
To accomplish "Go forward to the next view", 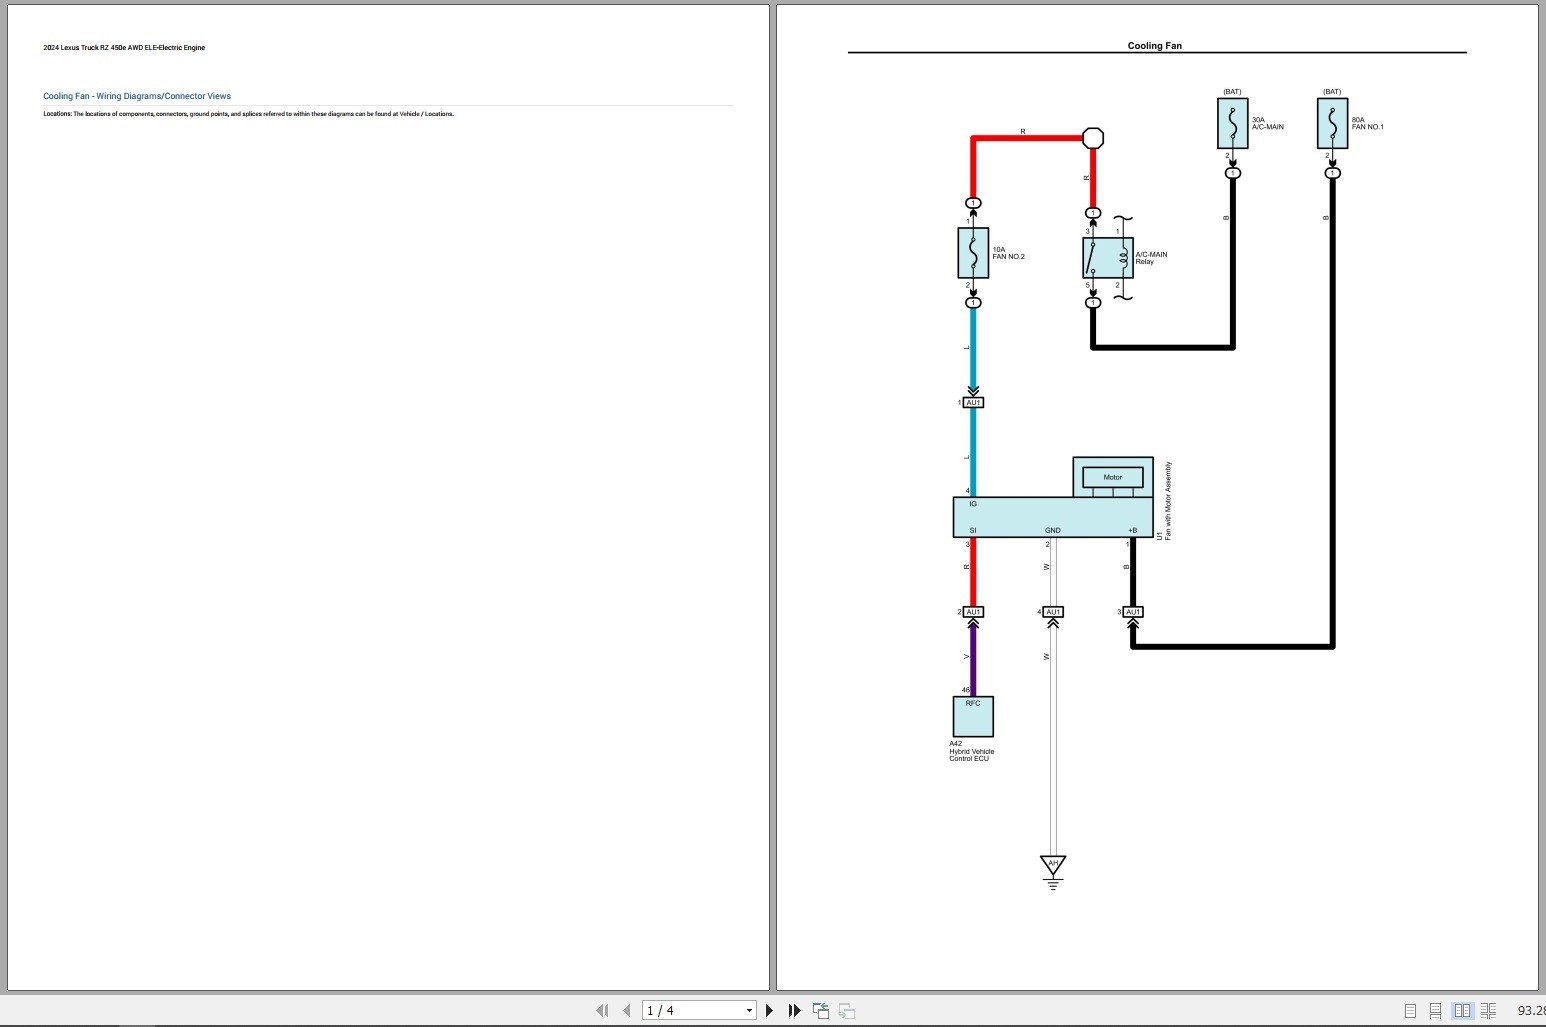I will pyautogui.click(x=846, y=1010).
